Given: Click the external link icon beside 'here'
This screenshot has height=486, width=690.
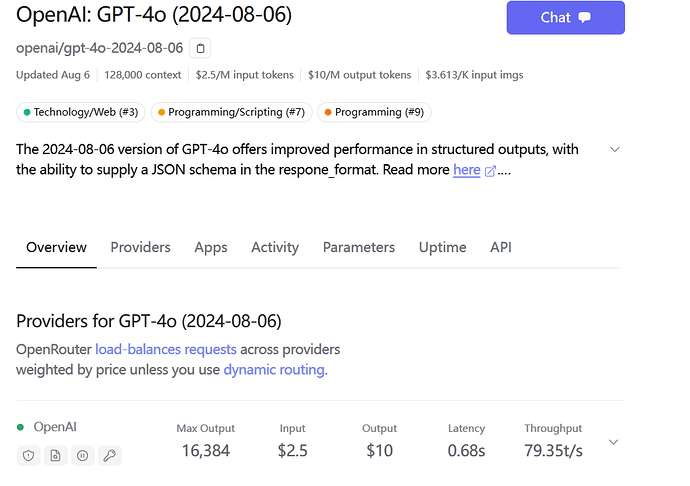Looking at the screenshot, I should (x=490, y=171).
